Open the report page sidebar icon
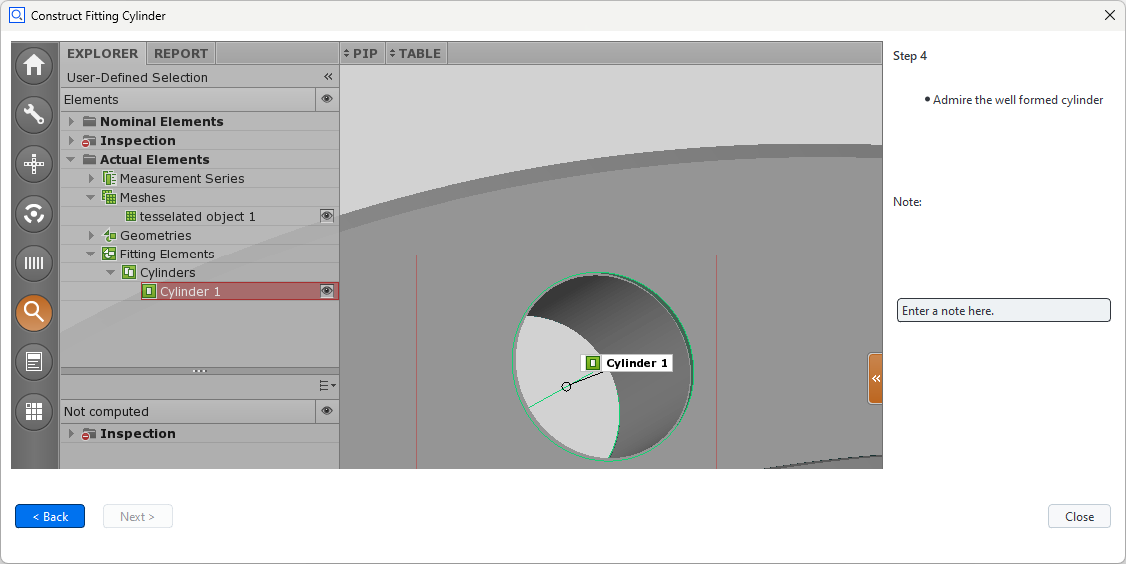 click(34, 361)
